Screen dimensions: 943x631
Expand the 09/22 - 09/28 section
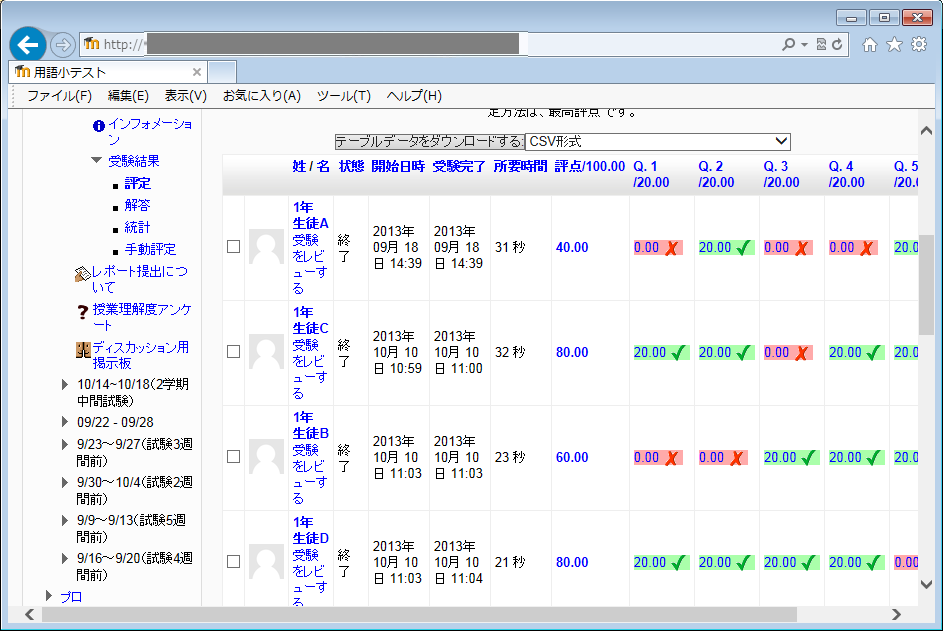(x=65, y=422)
